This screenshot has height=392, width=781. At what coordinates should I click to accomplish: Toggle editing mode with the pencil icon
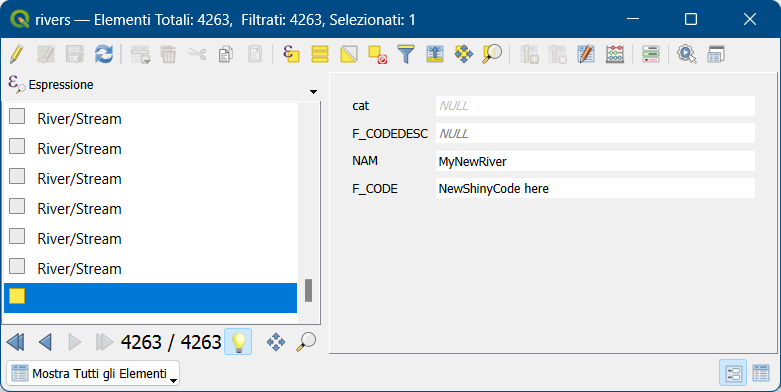point(17,54)
